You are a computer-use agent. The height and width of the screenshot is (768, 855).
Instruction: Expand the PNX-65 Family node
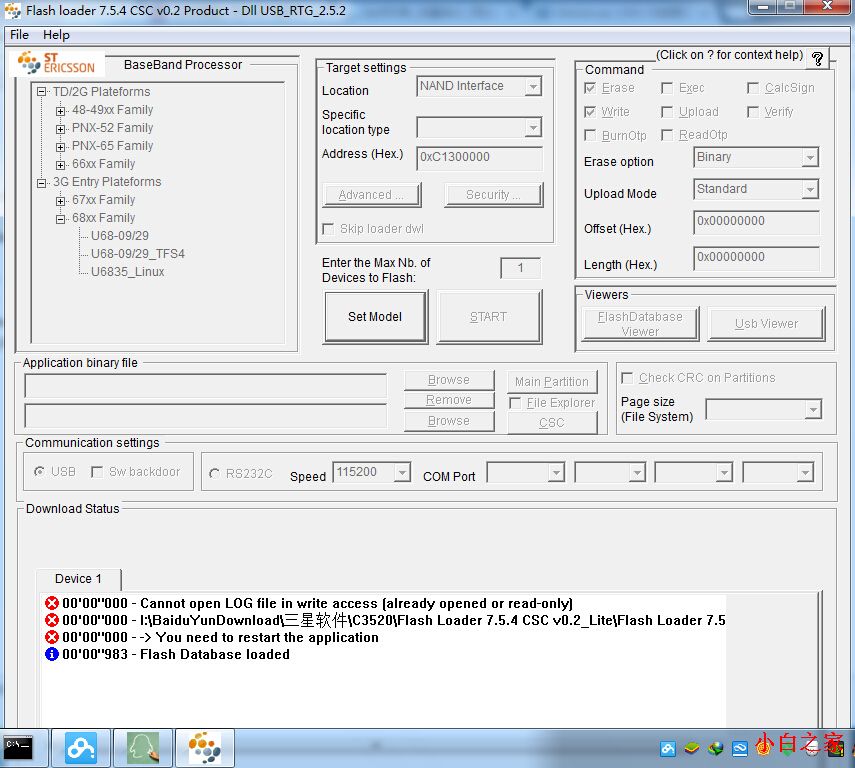tap(61, 147)
